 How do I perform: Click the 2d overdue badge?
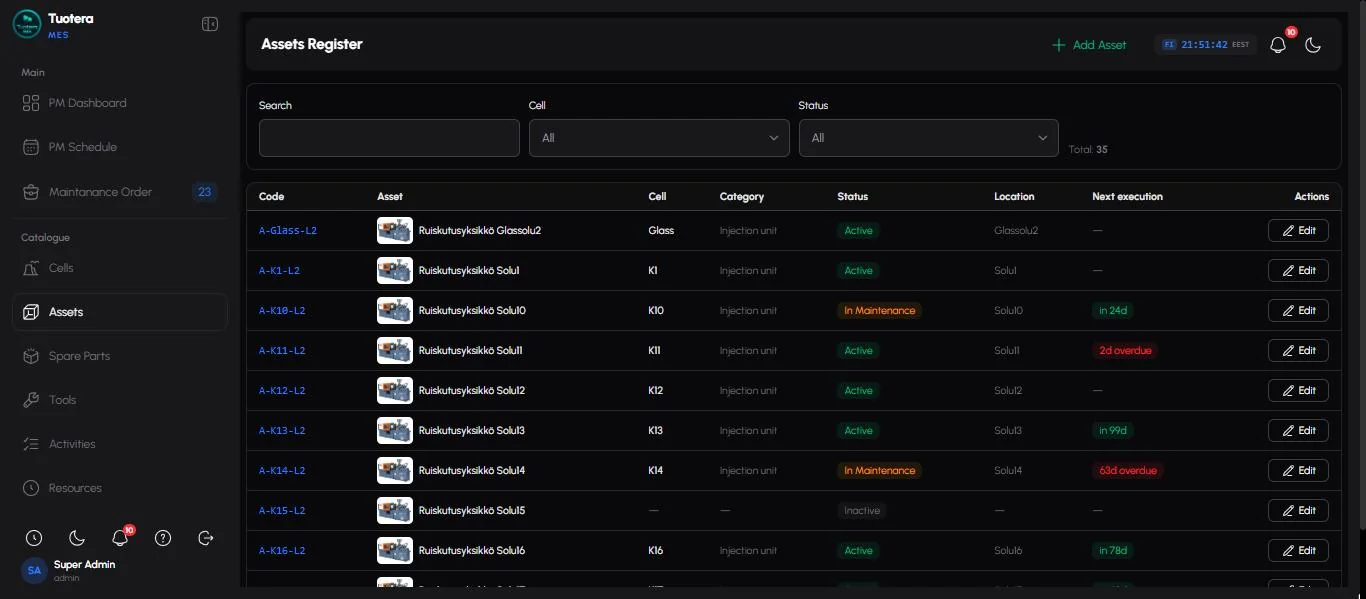tap(1125, 351)
